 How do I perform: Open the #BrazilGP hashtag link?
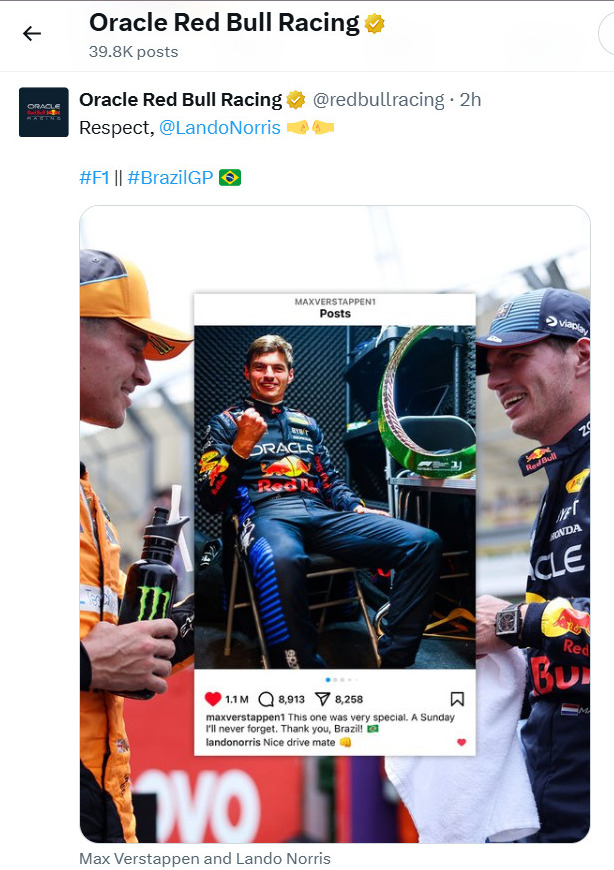tap(170, 178)
